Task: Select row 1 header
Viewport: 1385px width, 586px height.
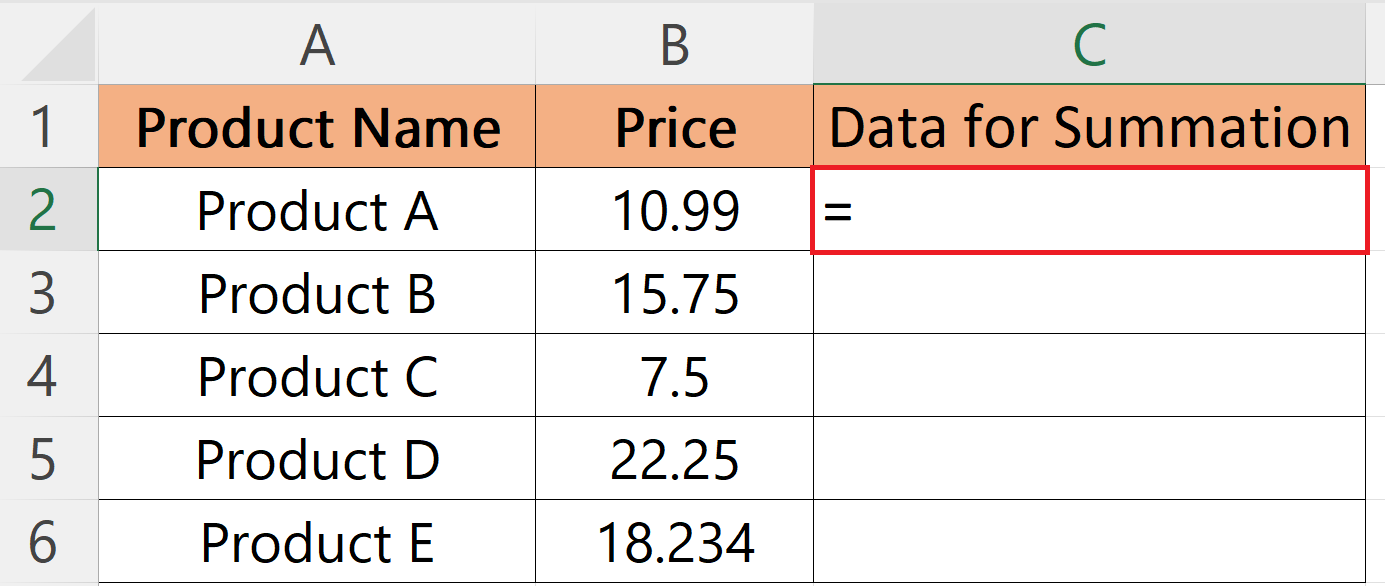Action: point(48,128)
